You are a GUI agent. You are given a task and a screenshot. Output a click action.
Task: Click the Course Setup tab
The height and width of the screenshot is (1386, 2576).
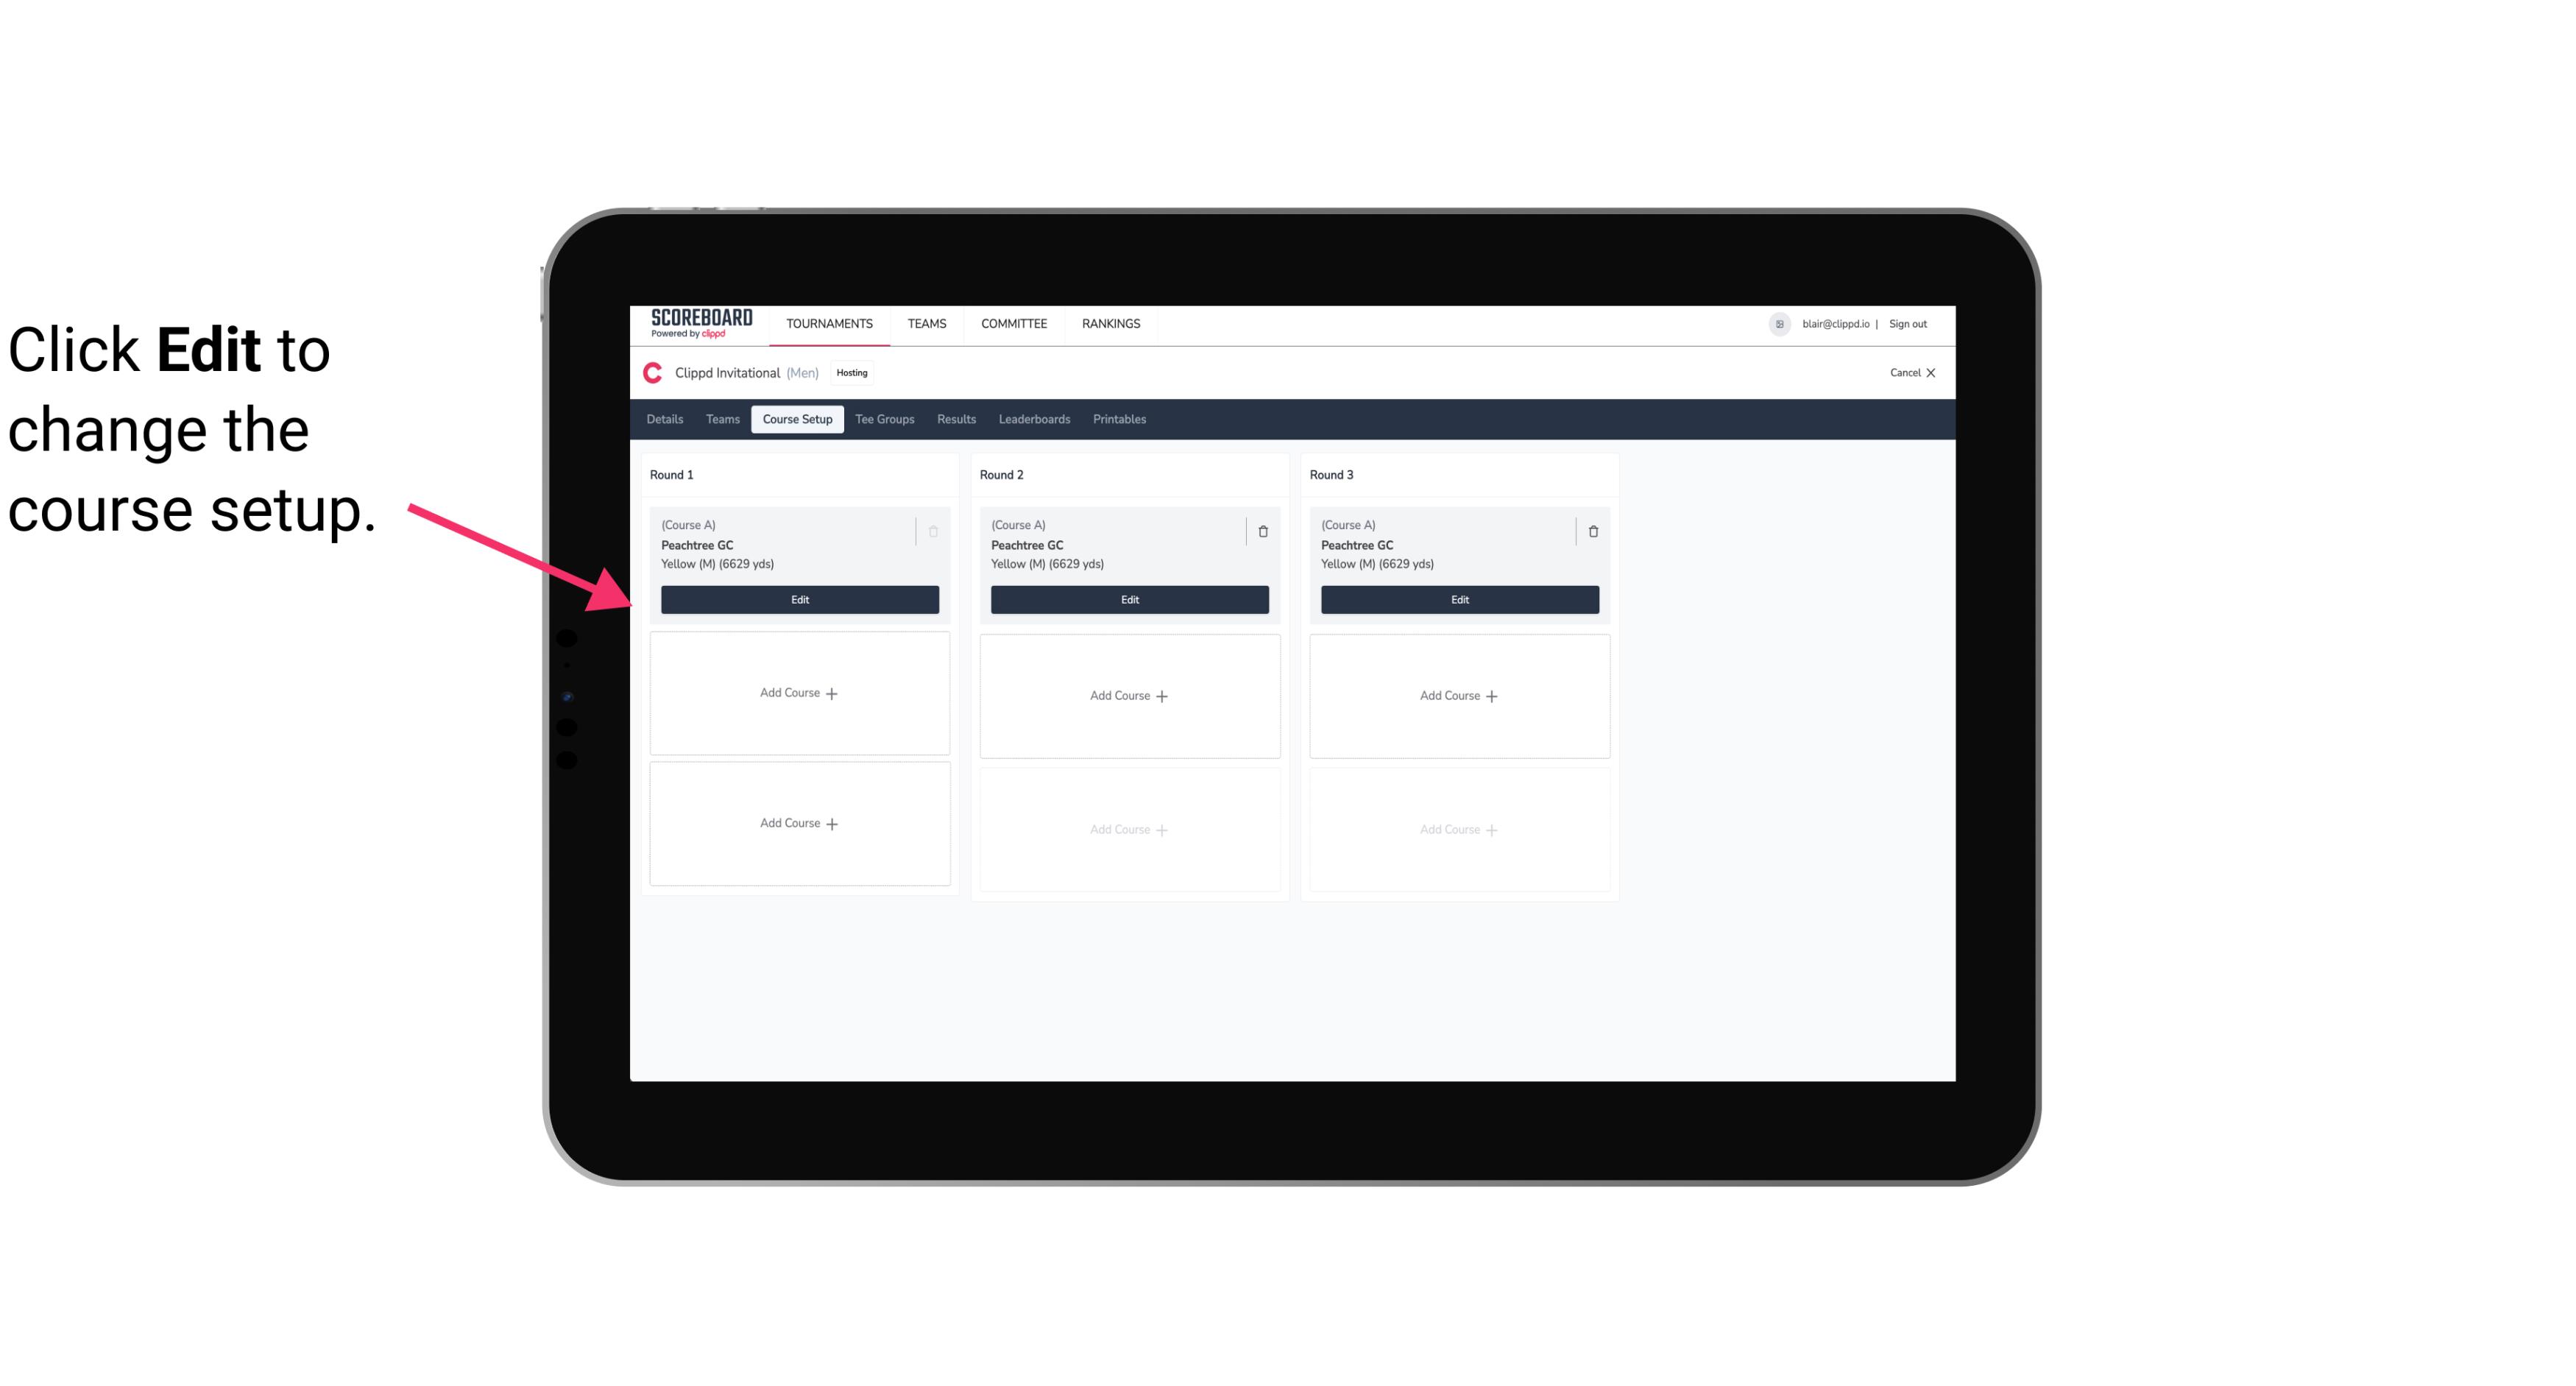click(x=796, y=420)
